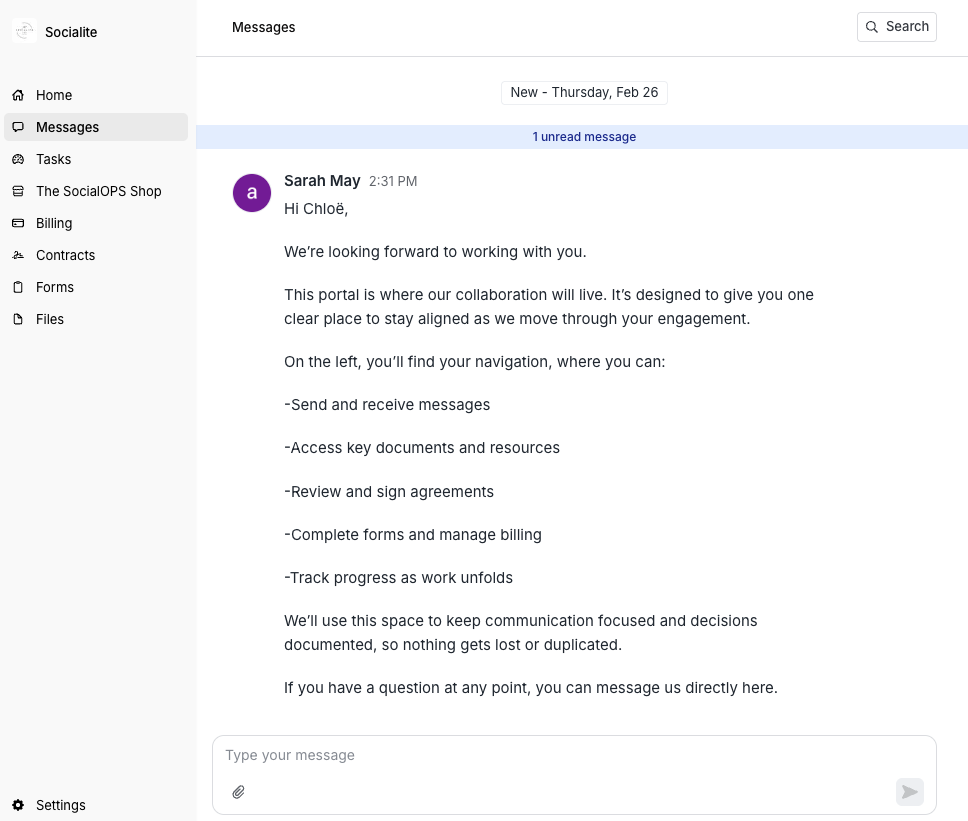Select the Contracts signature icon
The height and width of the screenshot is (821, 968).
[18, 255]
